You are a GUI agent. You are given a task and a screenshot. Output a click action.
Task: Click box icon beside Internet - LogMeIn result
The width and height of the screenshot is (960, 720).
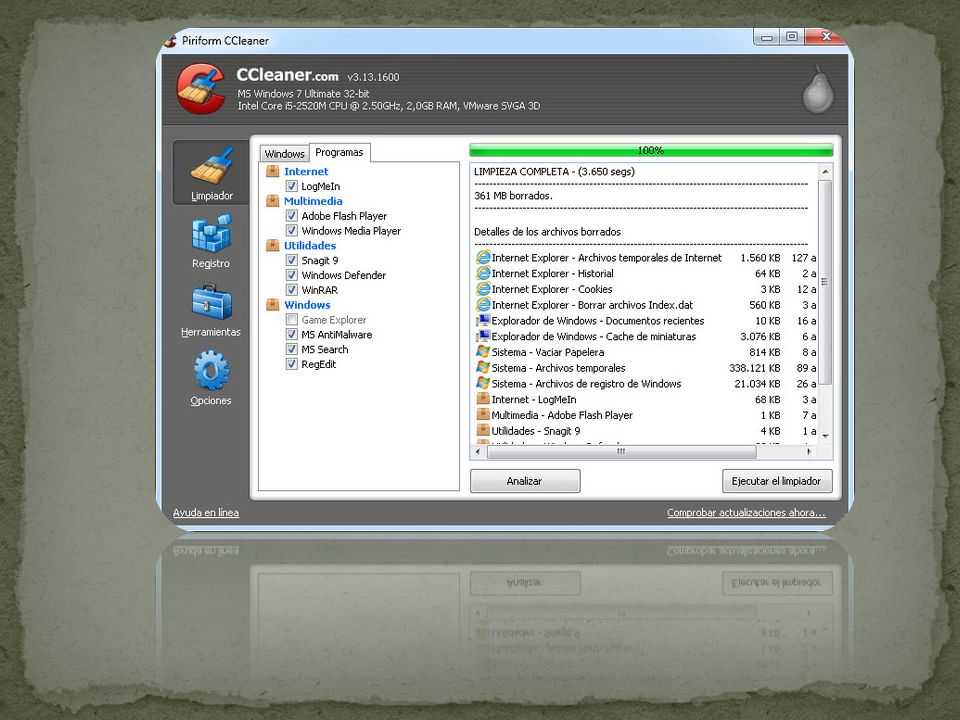[x=483, y=399]
